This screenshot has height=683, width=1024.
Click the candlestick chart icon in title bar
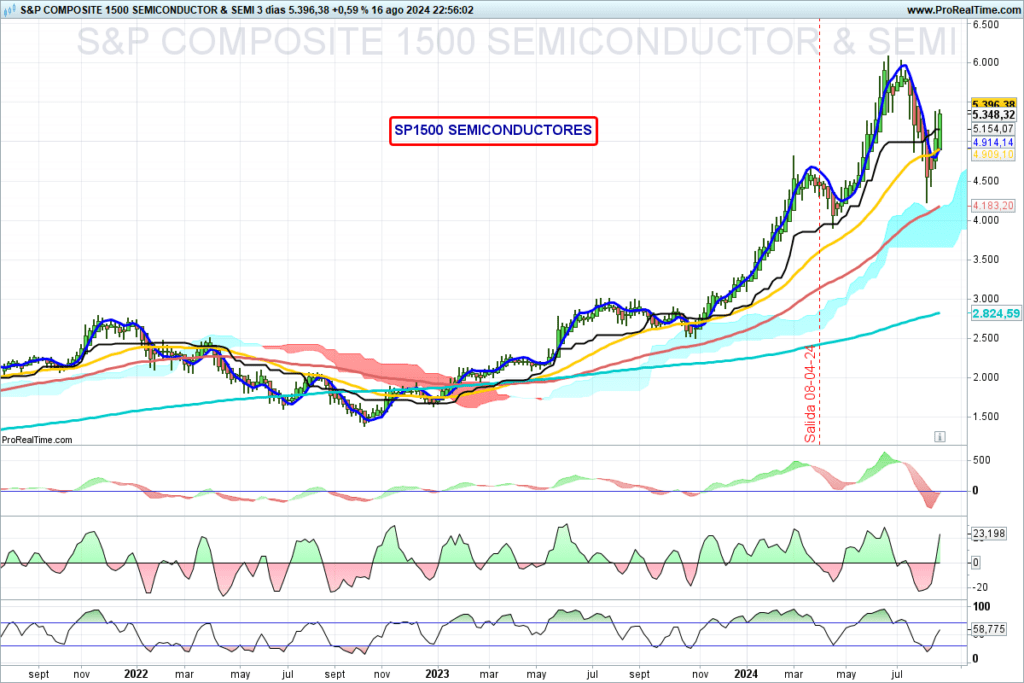coord(9,10)
